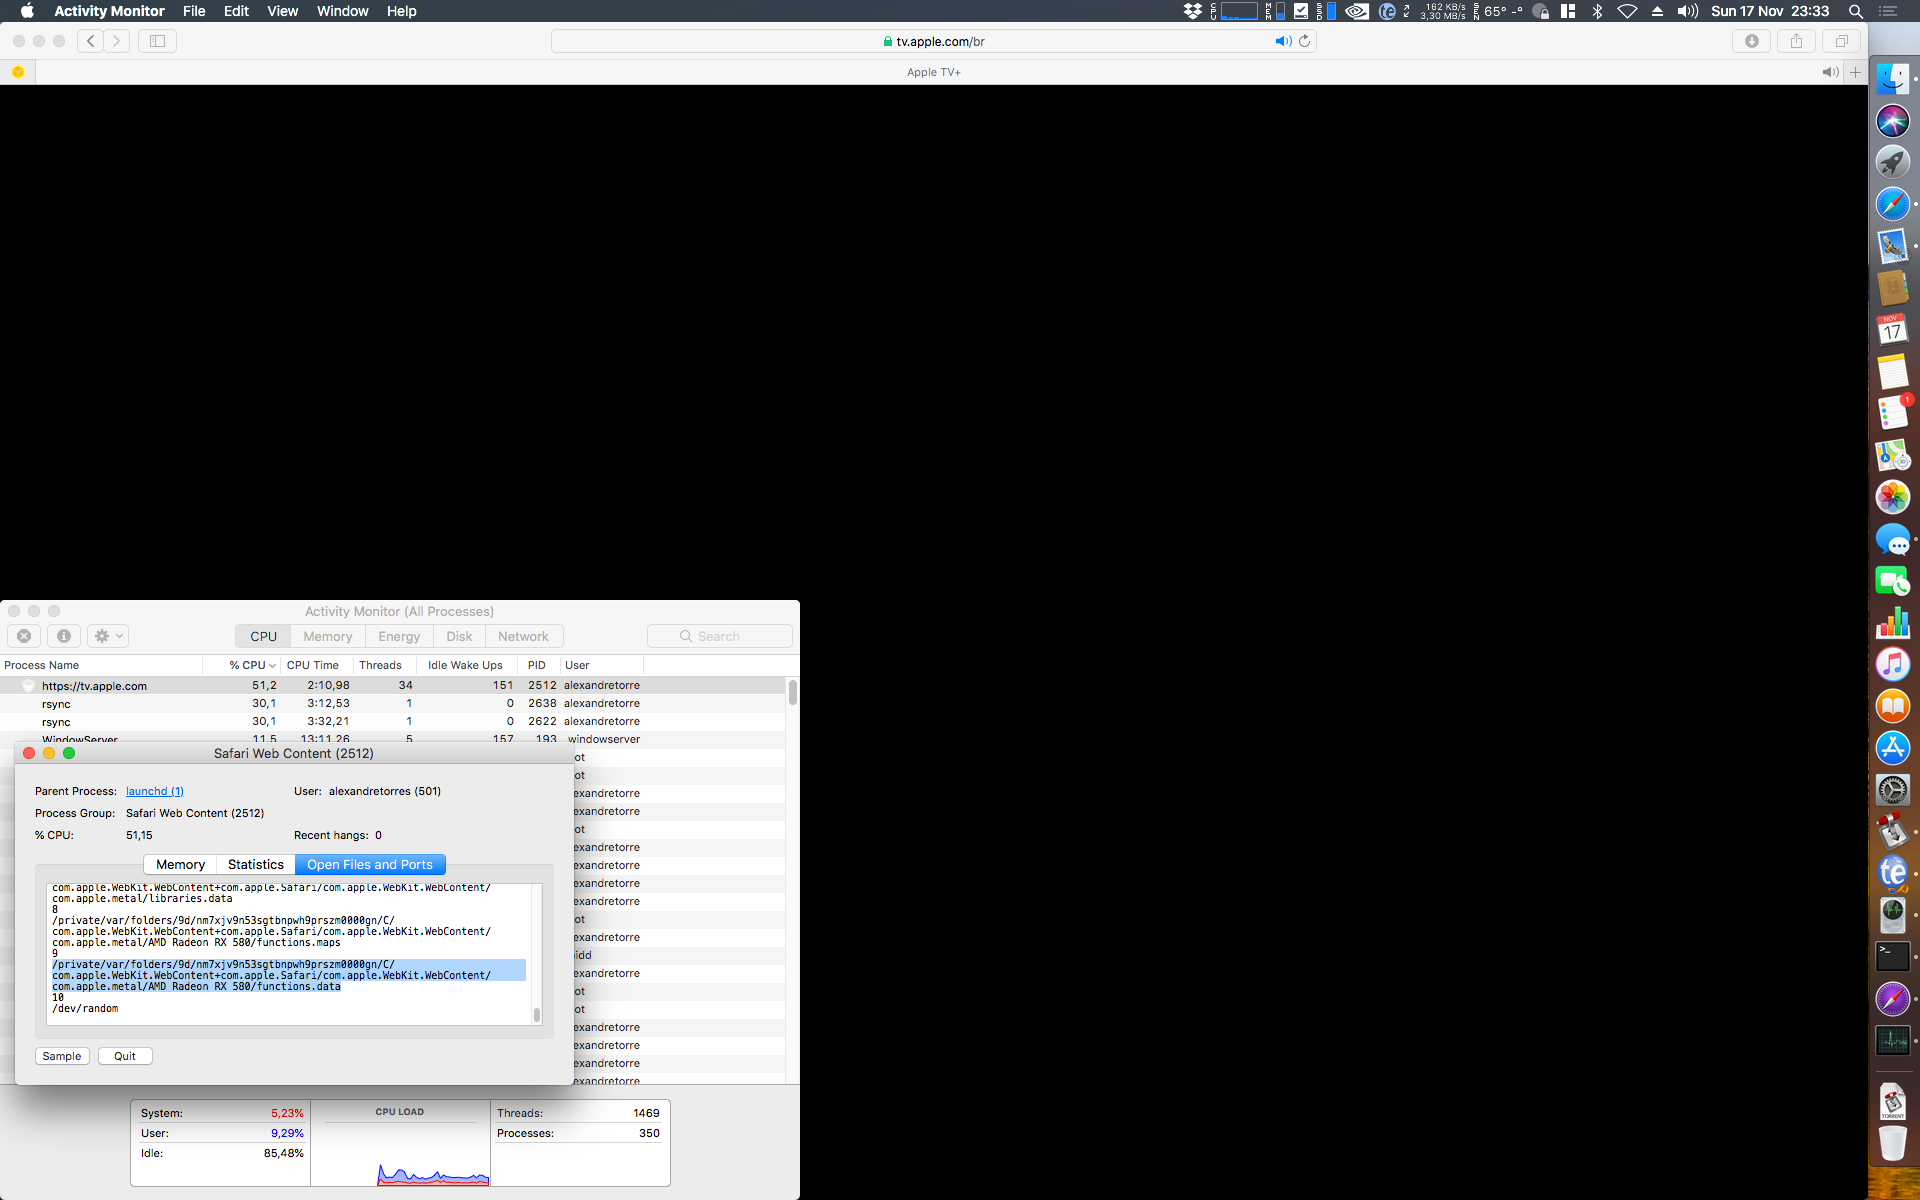Screen dimensions: 1920x1200
Task: Switch to Memory tab in Activity Monitor toolbar
Action: pos(328,636)
